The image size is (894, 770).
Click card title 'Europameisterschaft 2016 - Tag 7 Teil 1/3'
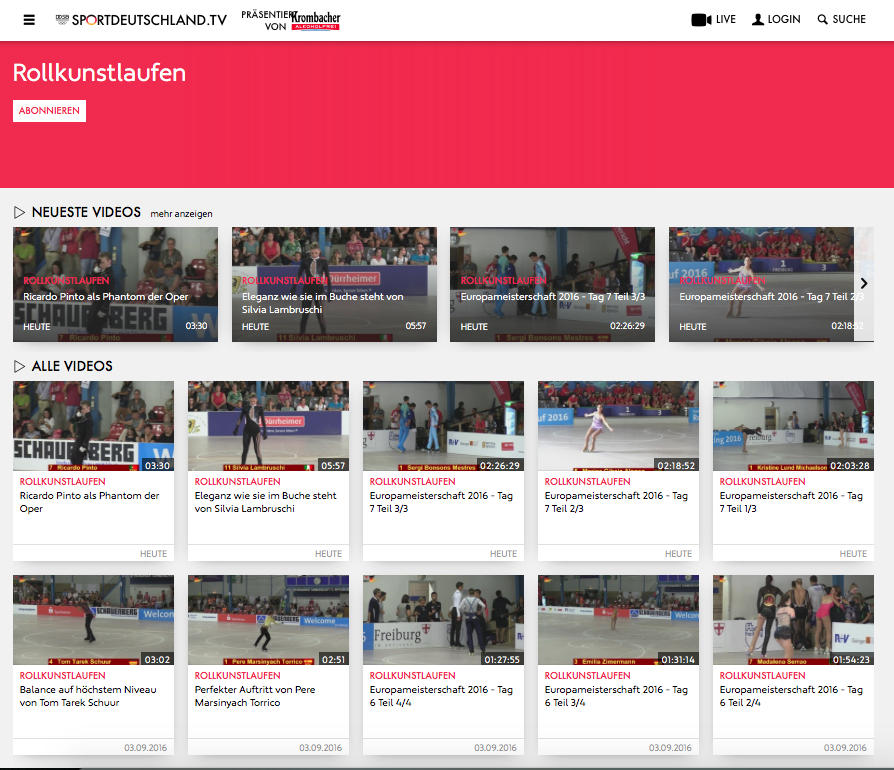[791, 502]
